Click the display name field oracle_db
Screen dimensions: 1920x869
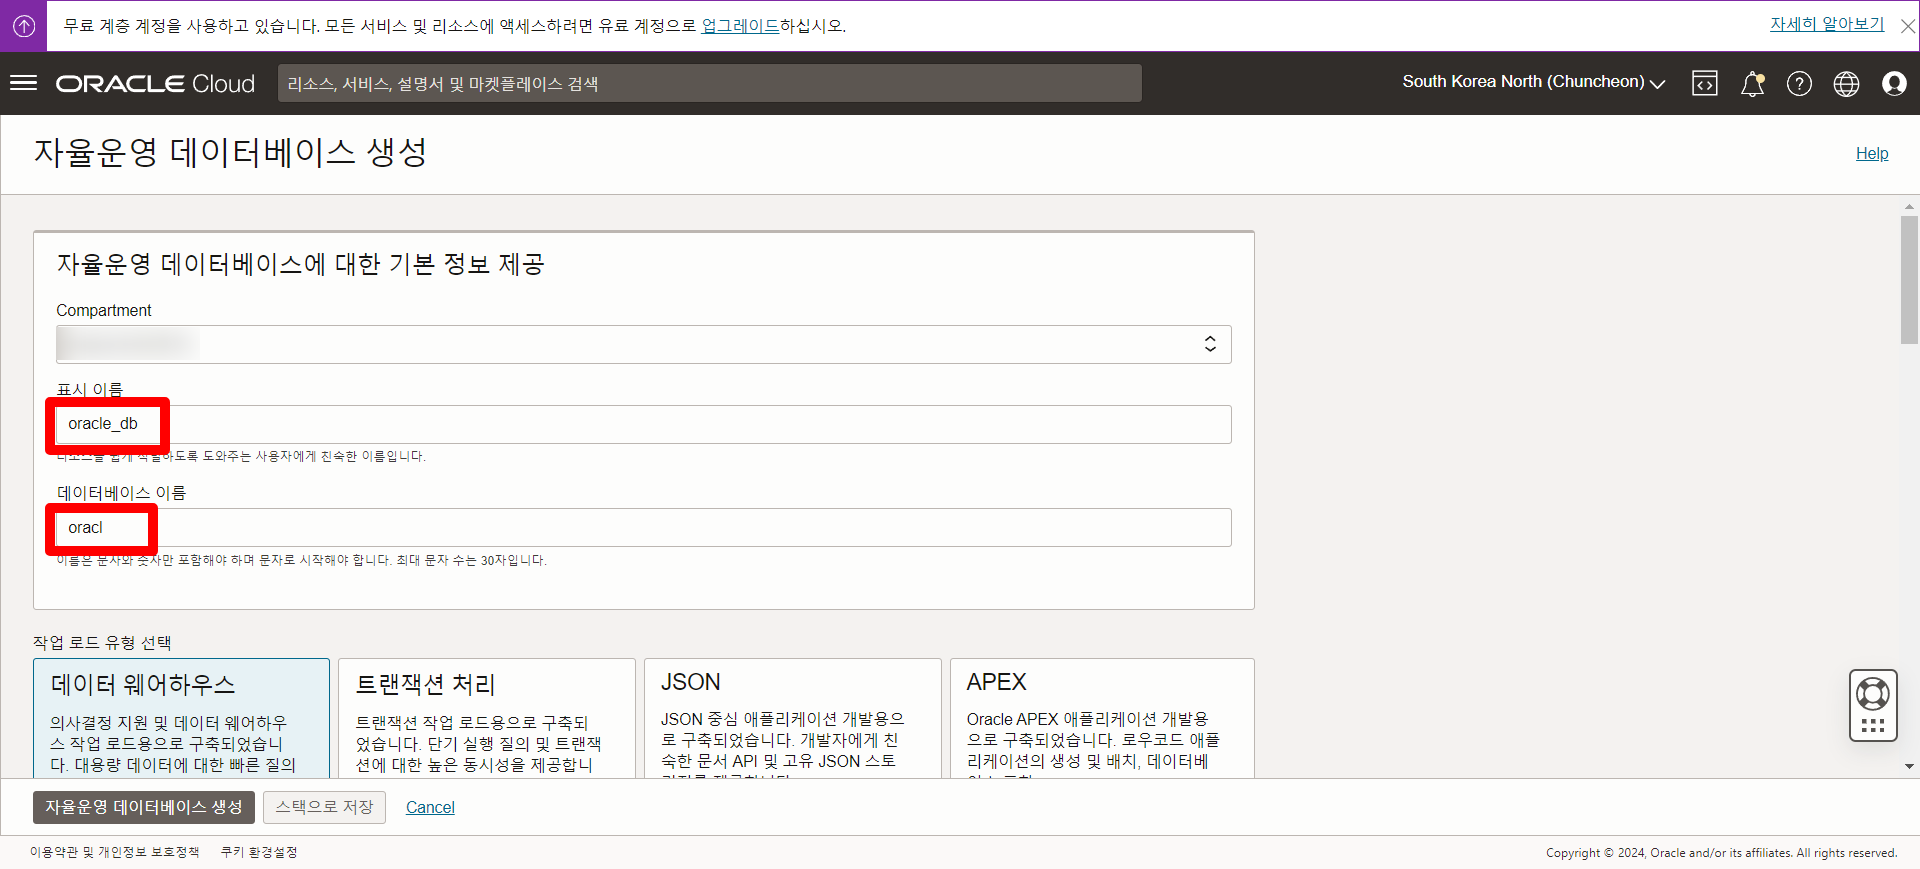pos(644,424)
